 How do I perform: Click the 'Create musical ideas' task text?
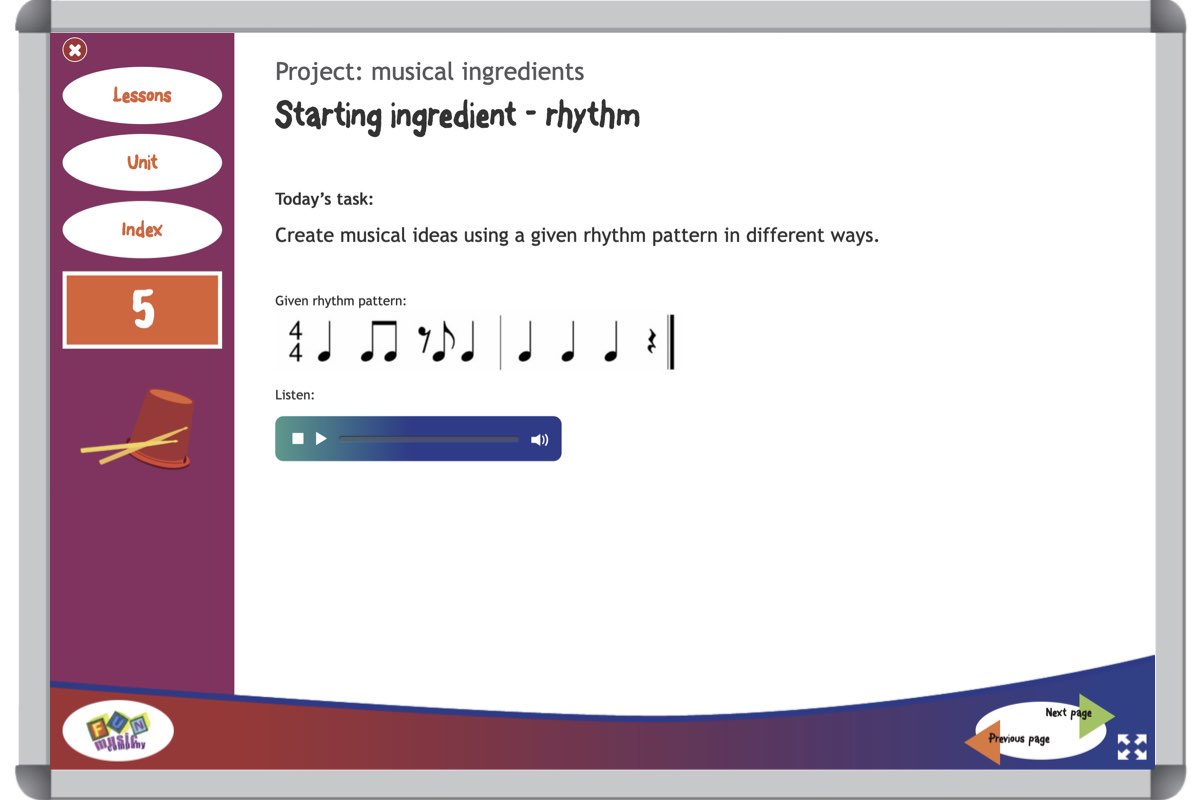click(576, 236)
